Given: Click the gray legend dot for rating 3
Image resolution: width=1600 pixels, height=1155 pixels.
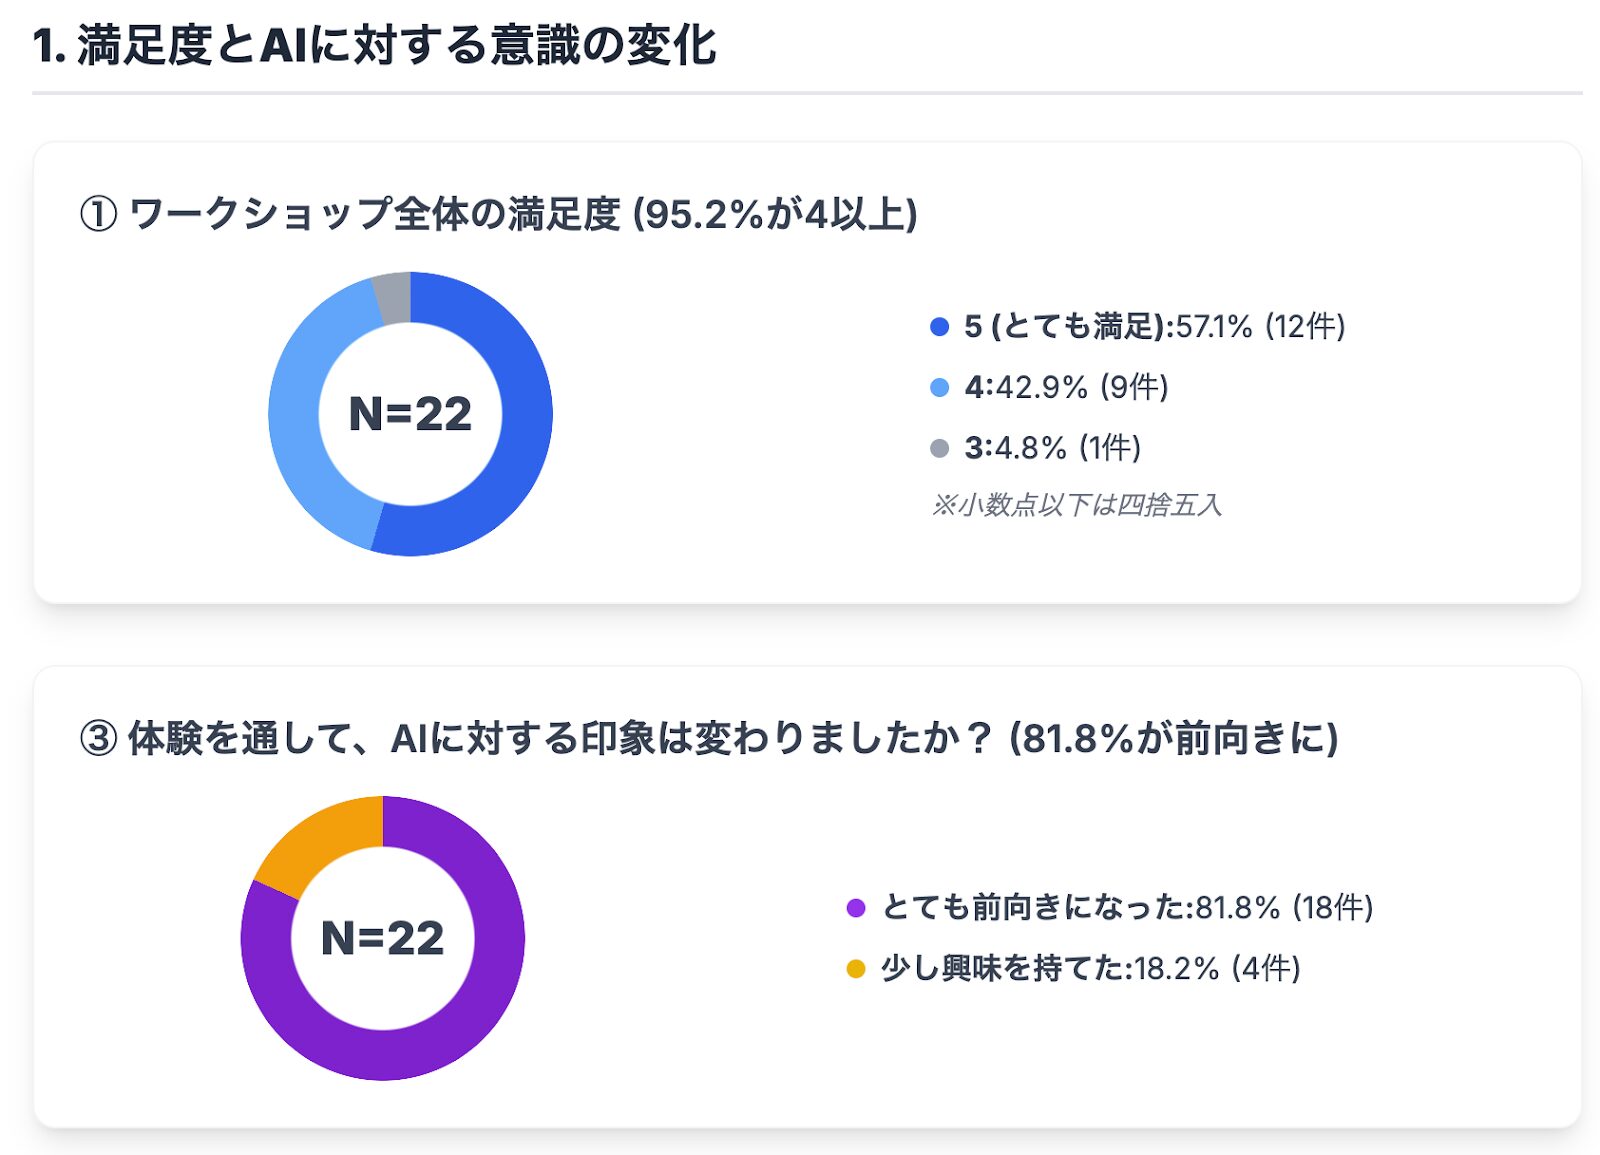Looking at the screenshot, I should pos(939,449).
